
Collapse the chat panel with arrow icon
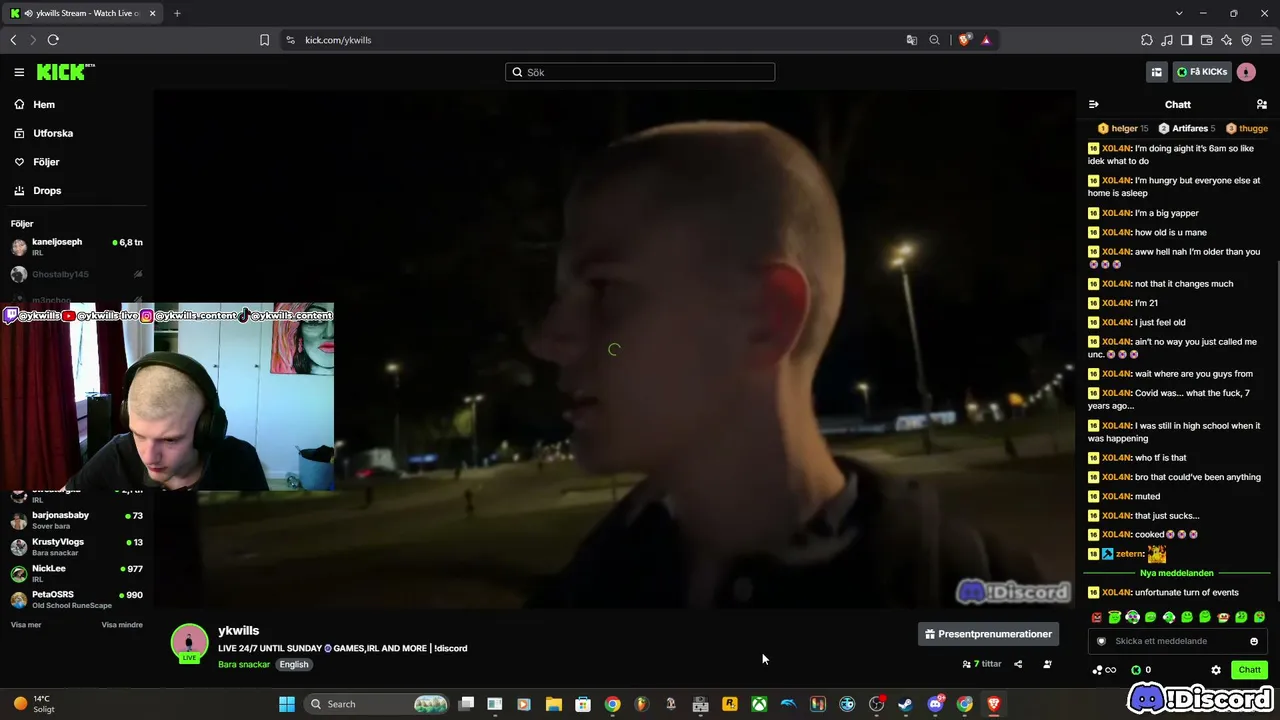pos(1094,104)
